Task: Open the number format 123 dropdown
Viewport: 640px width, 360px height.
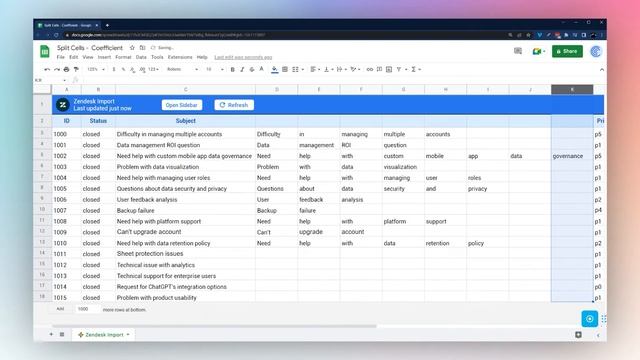Action: (x=153, y=69)
